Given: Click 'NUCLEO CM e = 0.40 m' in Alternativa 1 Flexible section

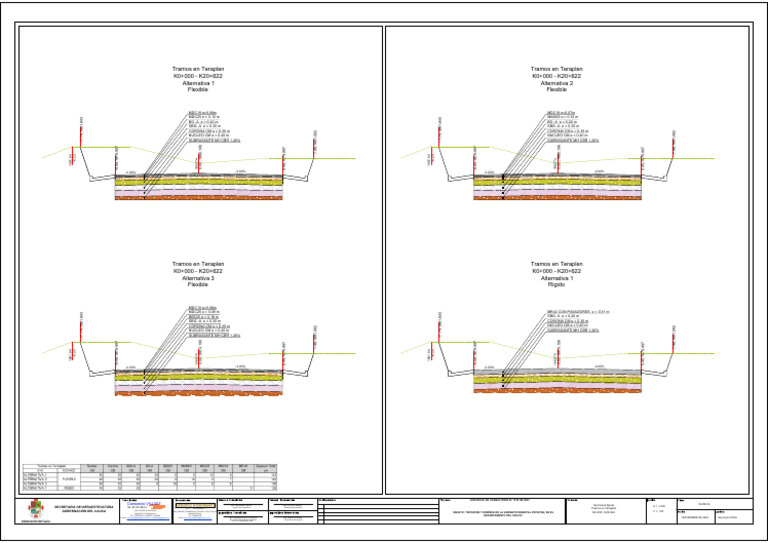Looking at the screenshot, I should (209, 135).
